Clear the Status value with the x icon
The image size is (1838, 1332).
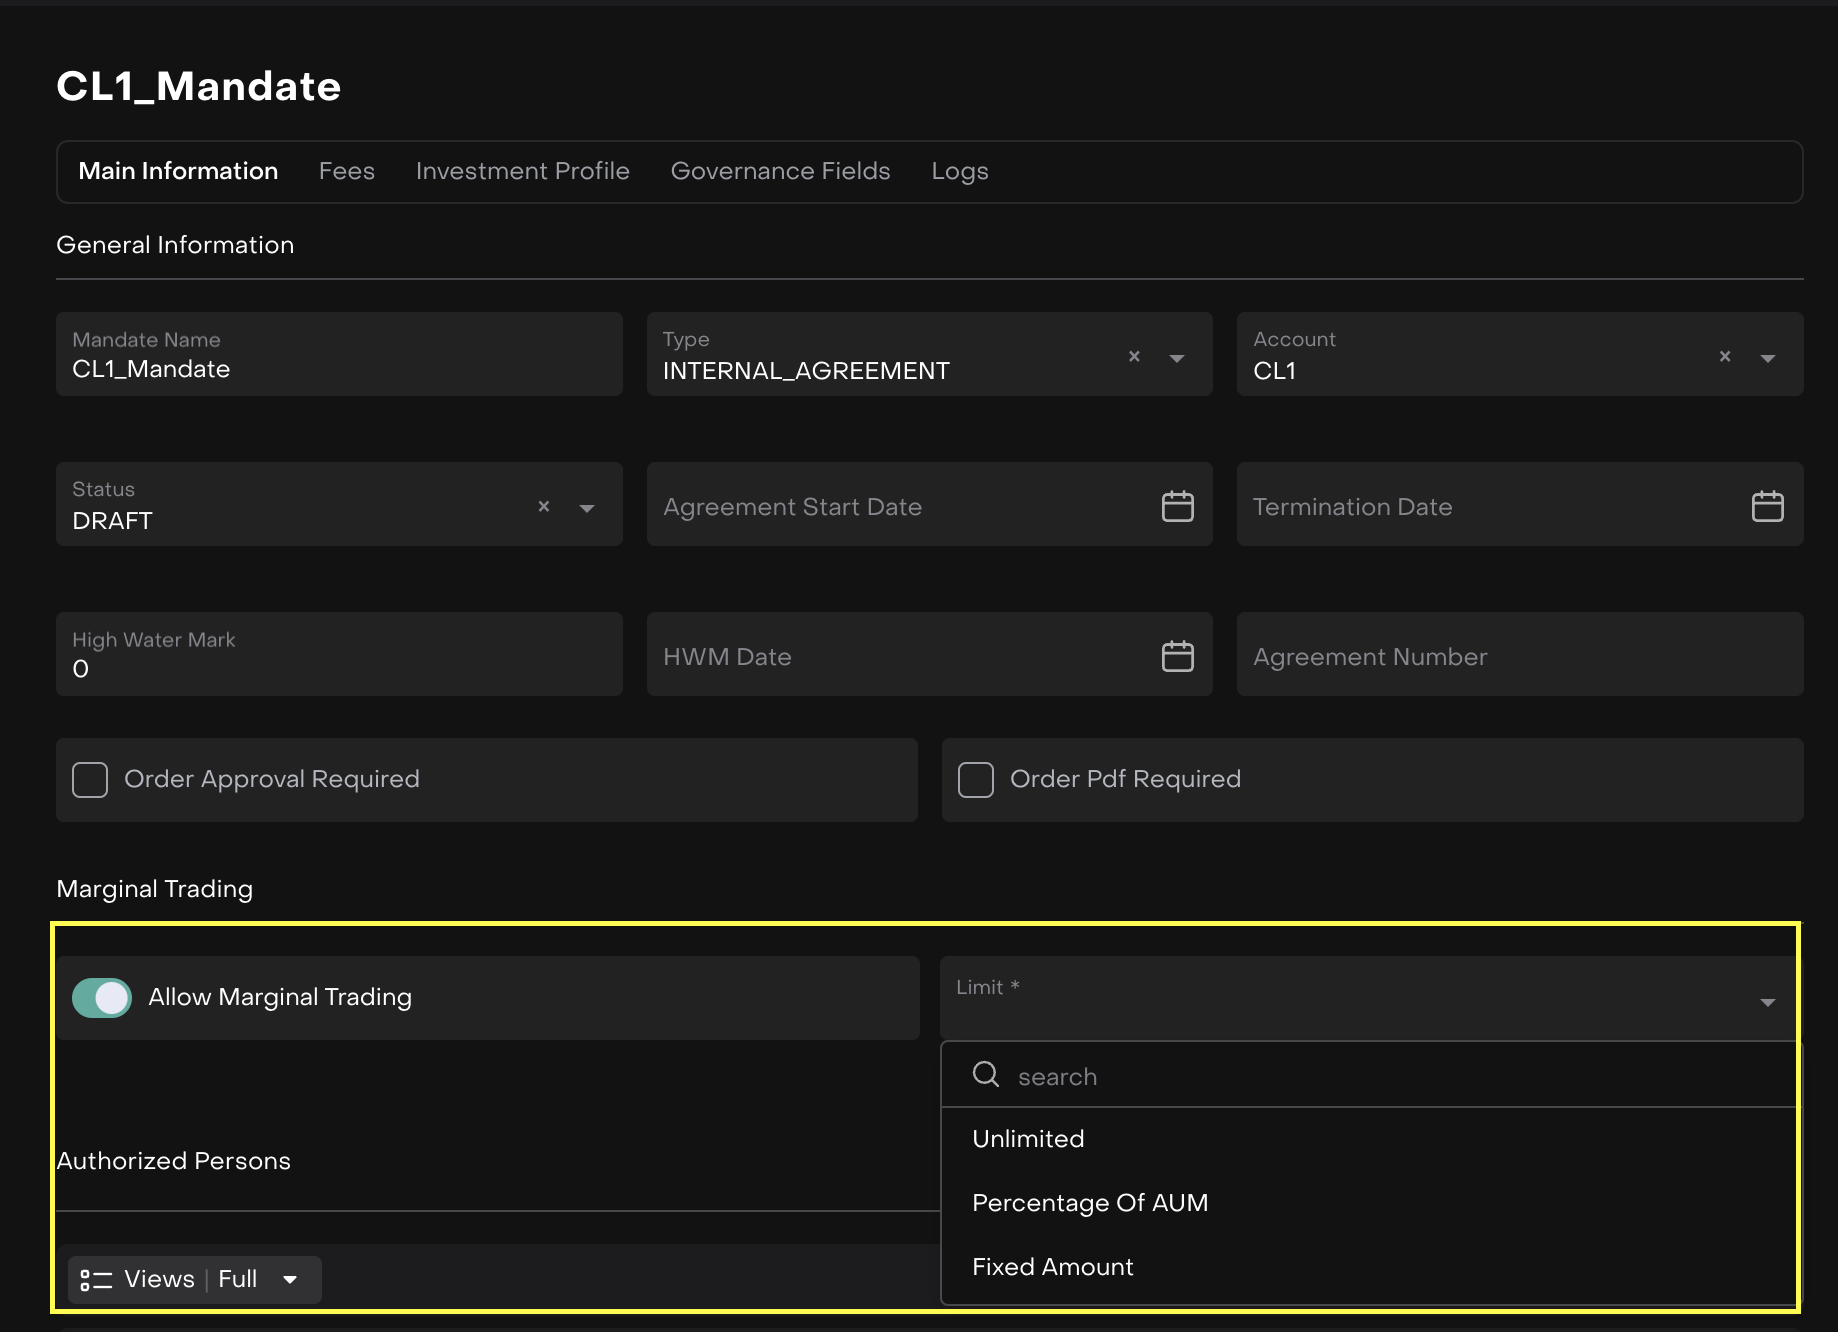tap(544, 506)
